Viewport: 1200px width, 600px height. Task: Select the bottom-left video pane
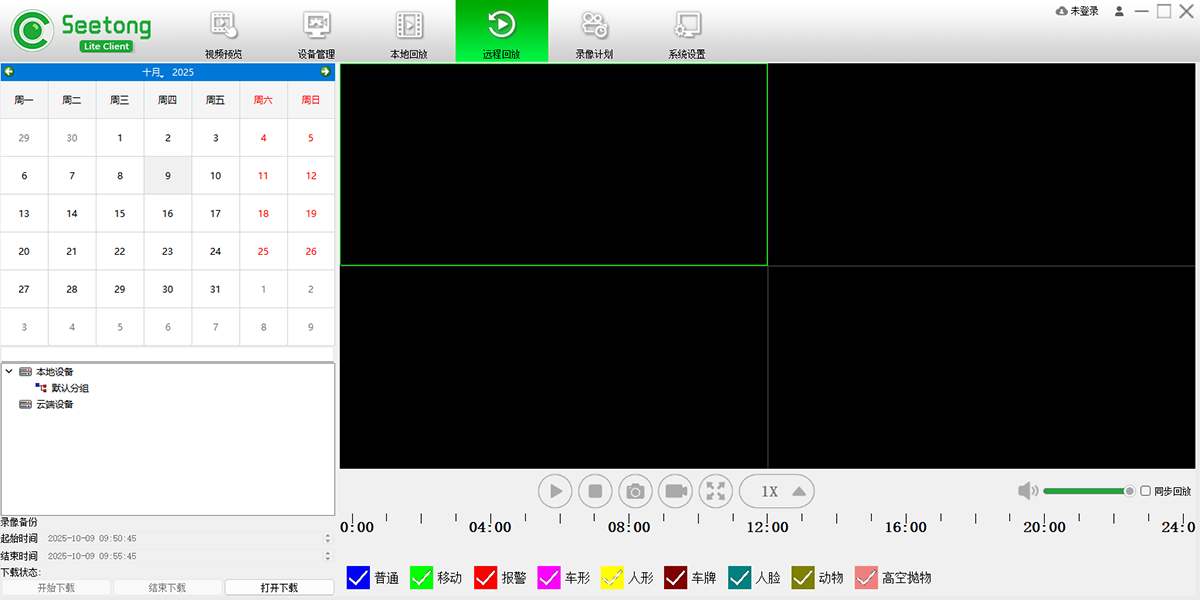pos(554,367)
